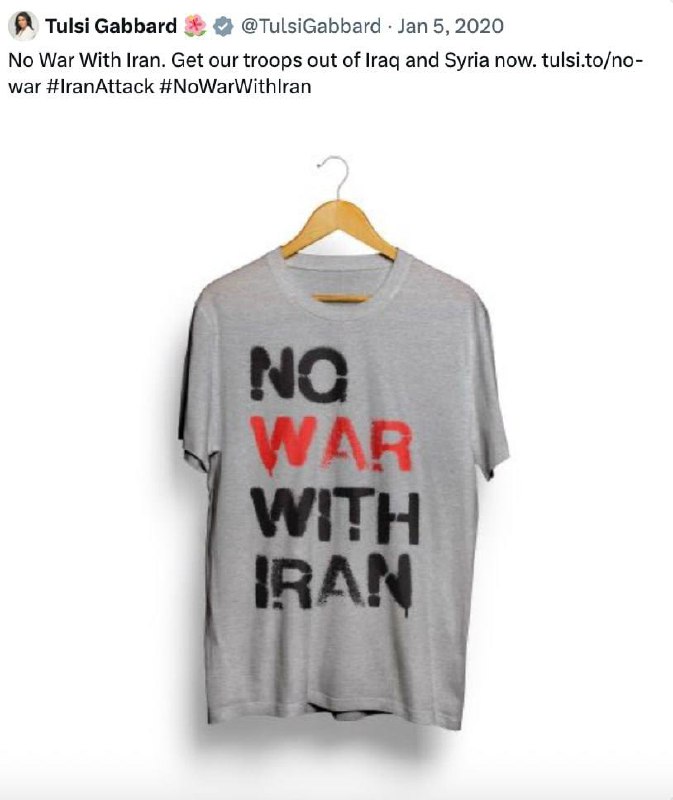Click the black NO word on shirt
This screenshot has width=673, height=800.
click(300, 372)
